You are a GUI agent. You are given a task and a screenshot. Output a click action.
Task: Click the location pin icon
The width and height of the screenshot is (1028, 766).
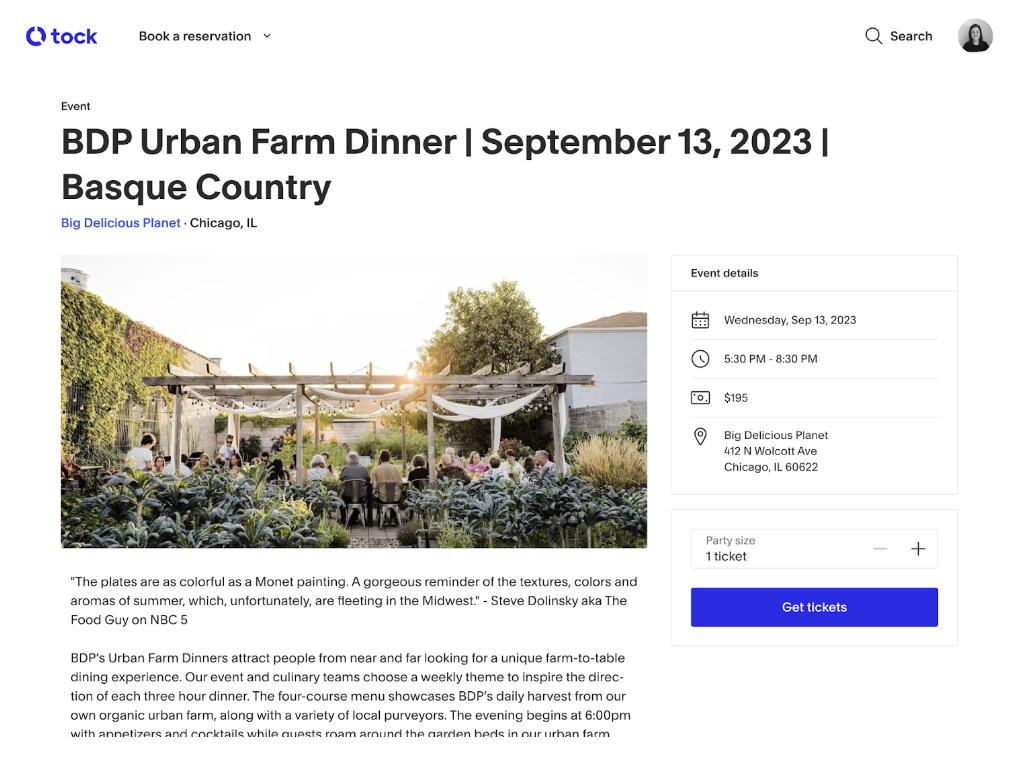click(700, 437)
